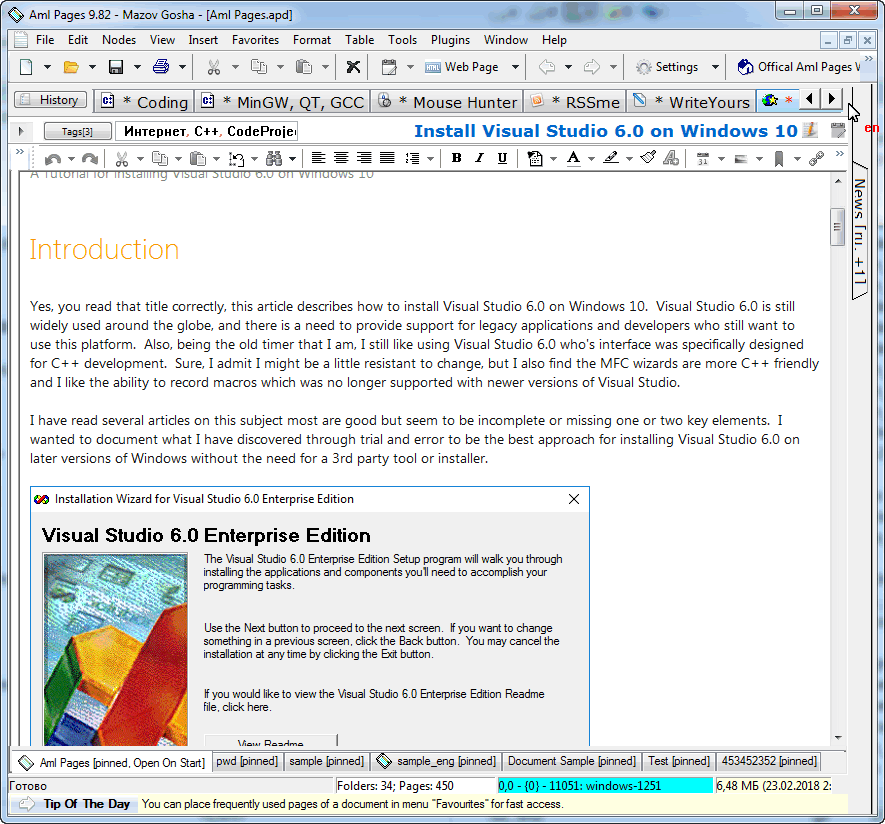Click the binoculars Find icon
885x824 pixels.
(274, 159)
